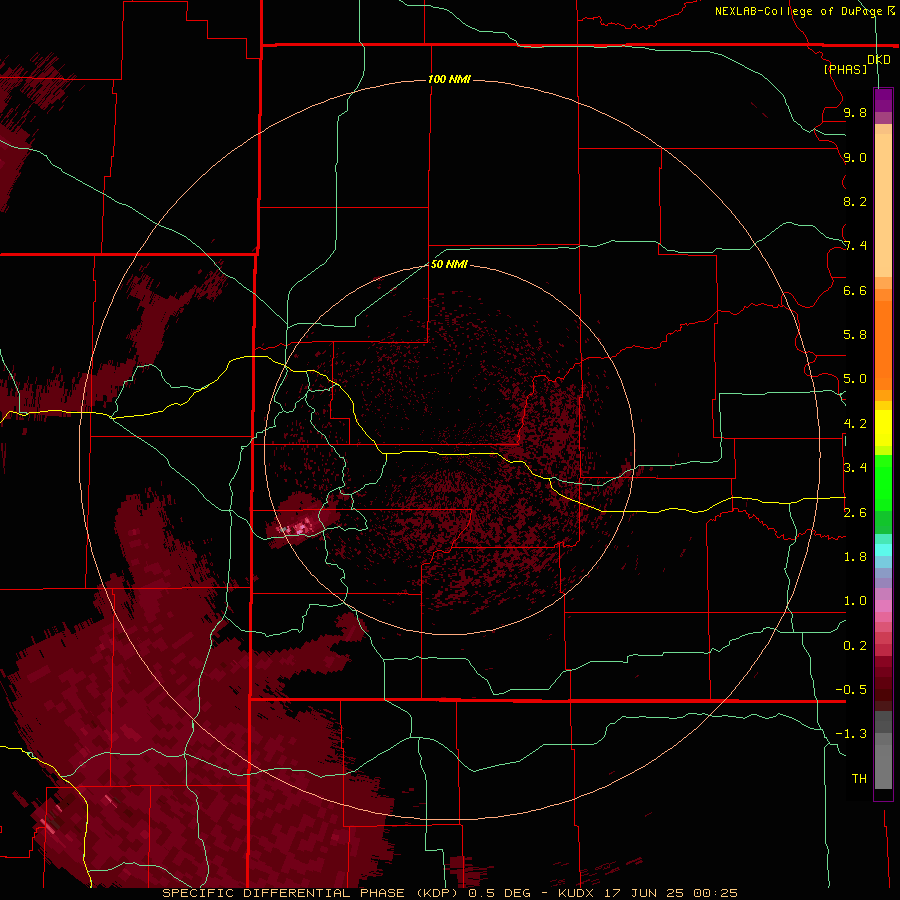This screenshot has height=900, width=900.
Task: Click the NEXLAB-College of DuPage label
Action: coord(804,11)
